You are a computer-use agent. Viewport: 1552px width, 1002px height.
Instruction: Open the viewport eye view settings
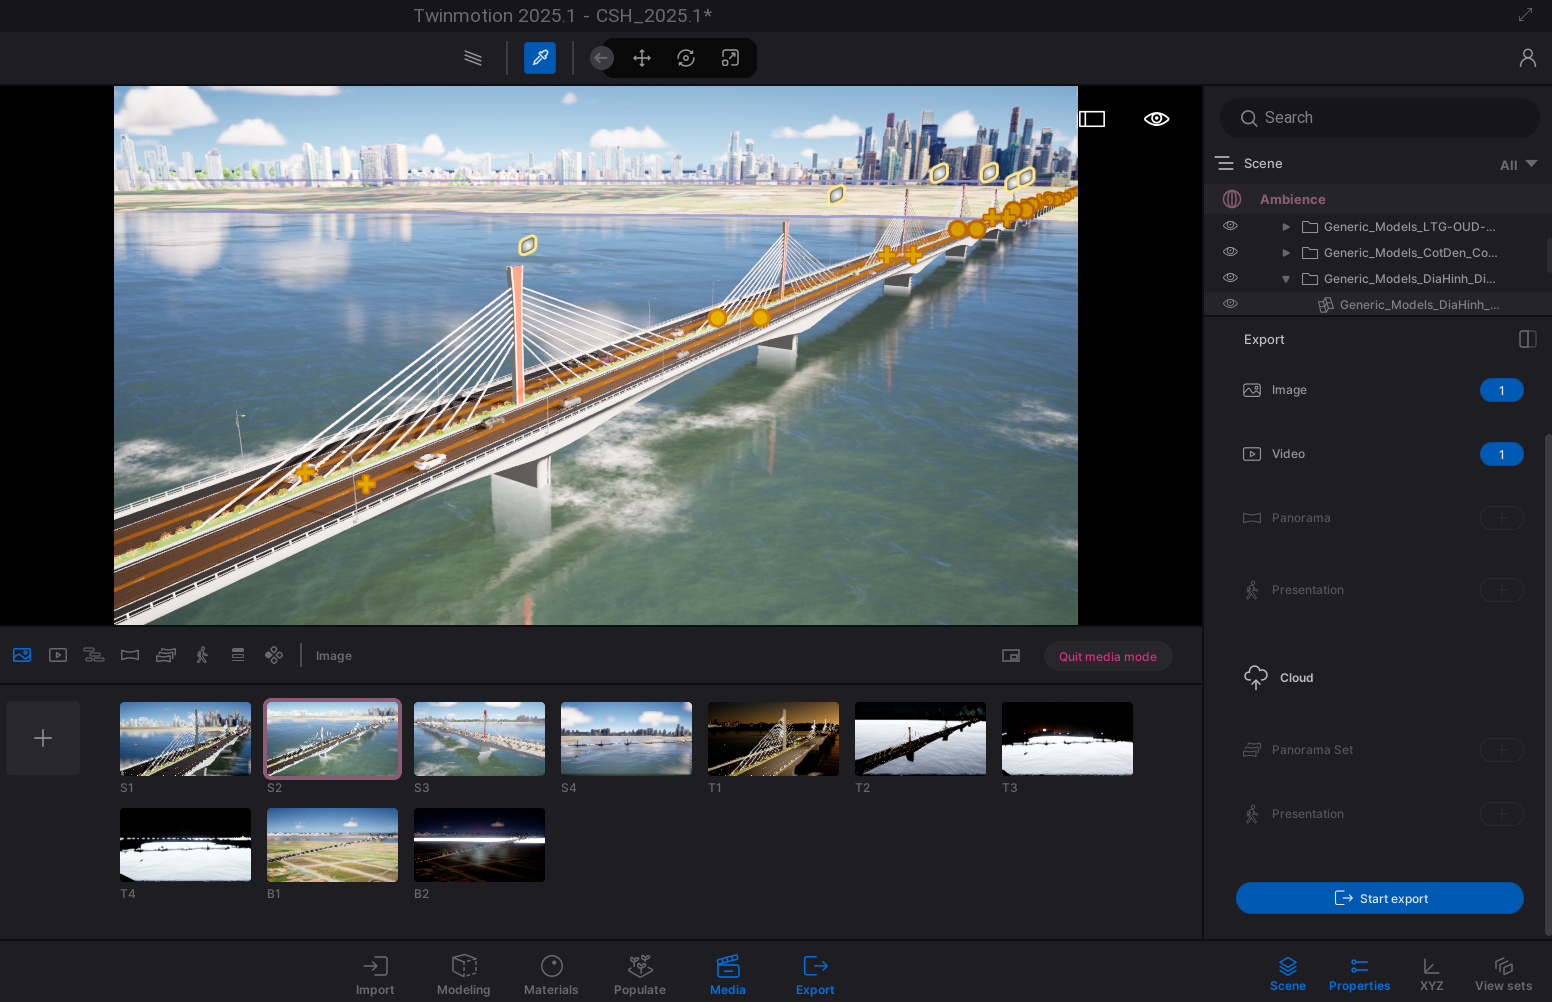[x=1157, y=119]
